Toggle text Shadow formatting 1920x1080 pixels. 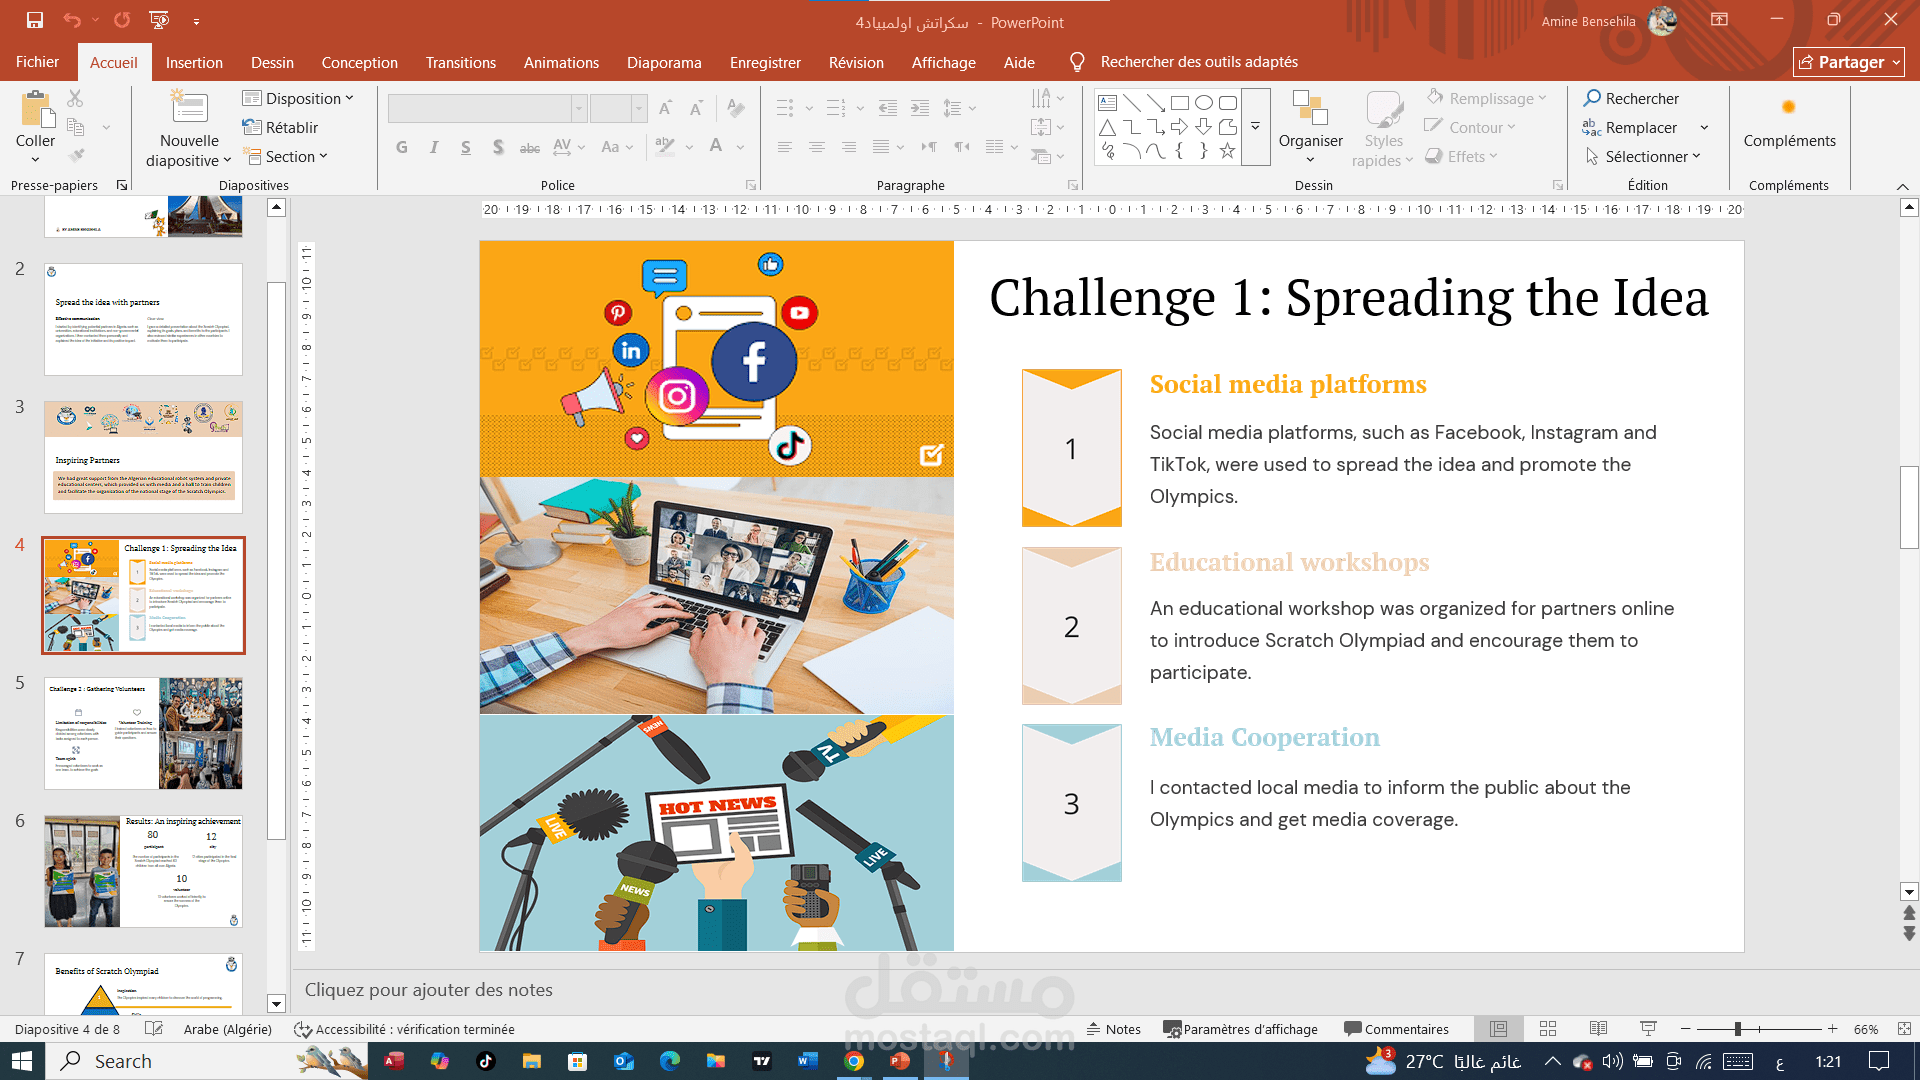pos(498,147)
